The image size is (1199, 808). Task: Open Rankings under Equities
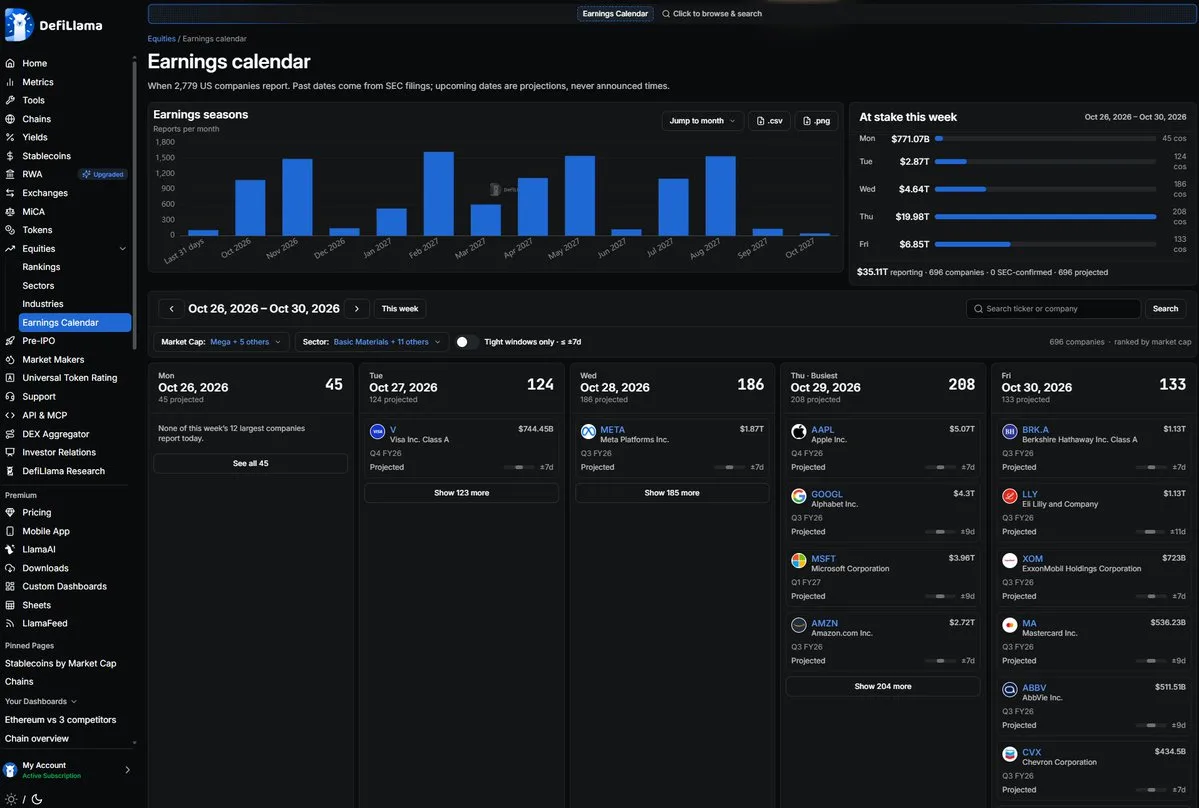[41, 267]
